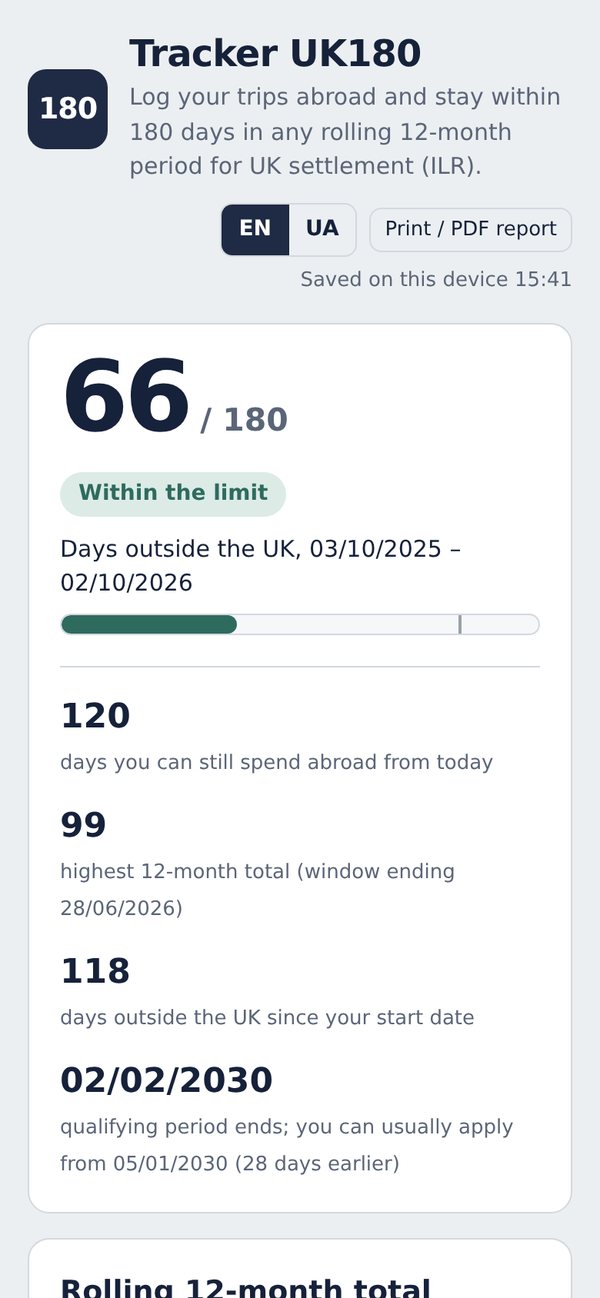Click the green filled progress bar portion
Viewport: 600px width, 1298px height.
149,624
